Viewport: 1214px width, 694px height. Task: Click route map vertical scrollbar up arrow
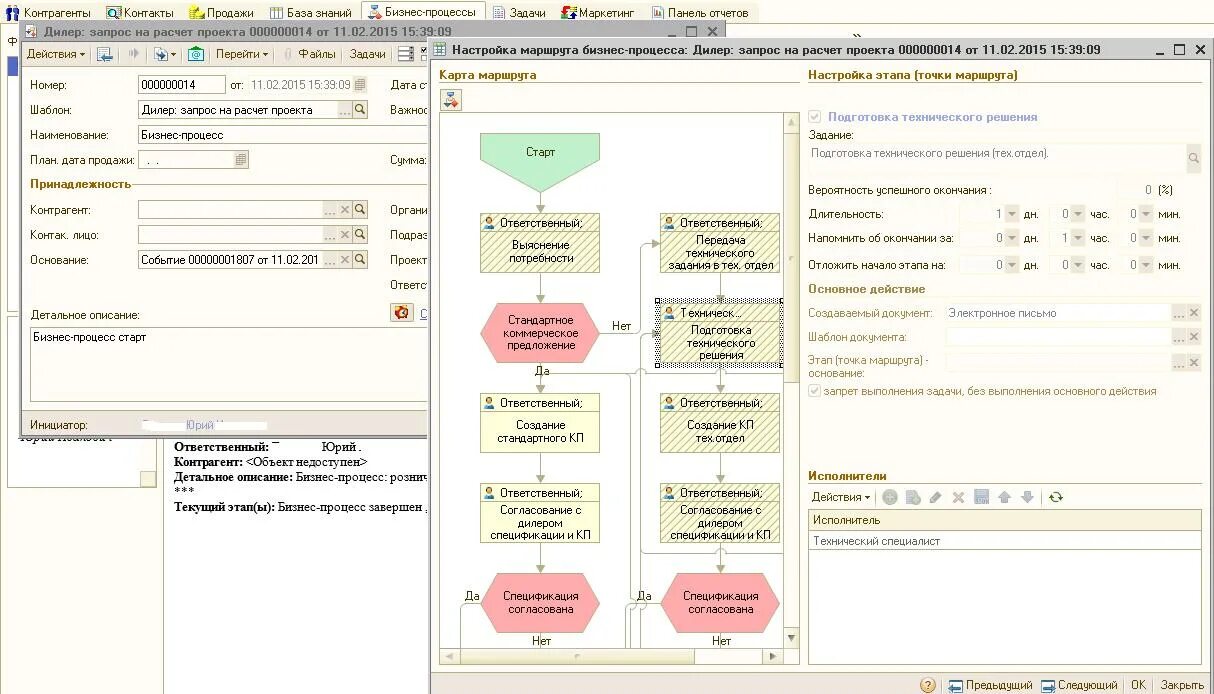(x=792, y=120)
